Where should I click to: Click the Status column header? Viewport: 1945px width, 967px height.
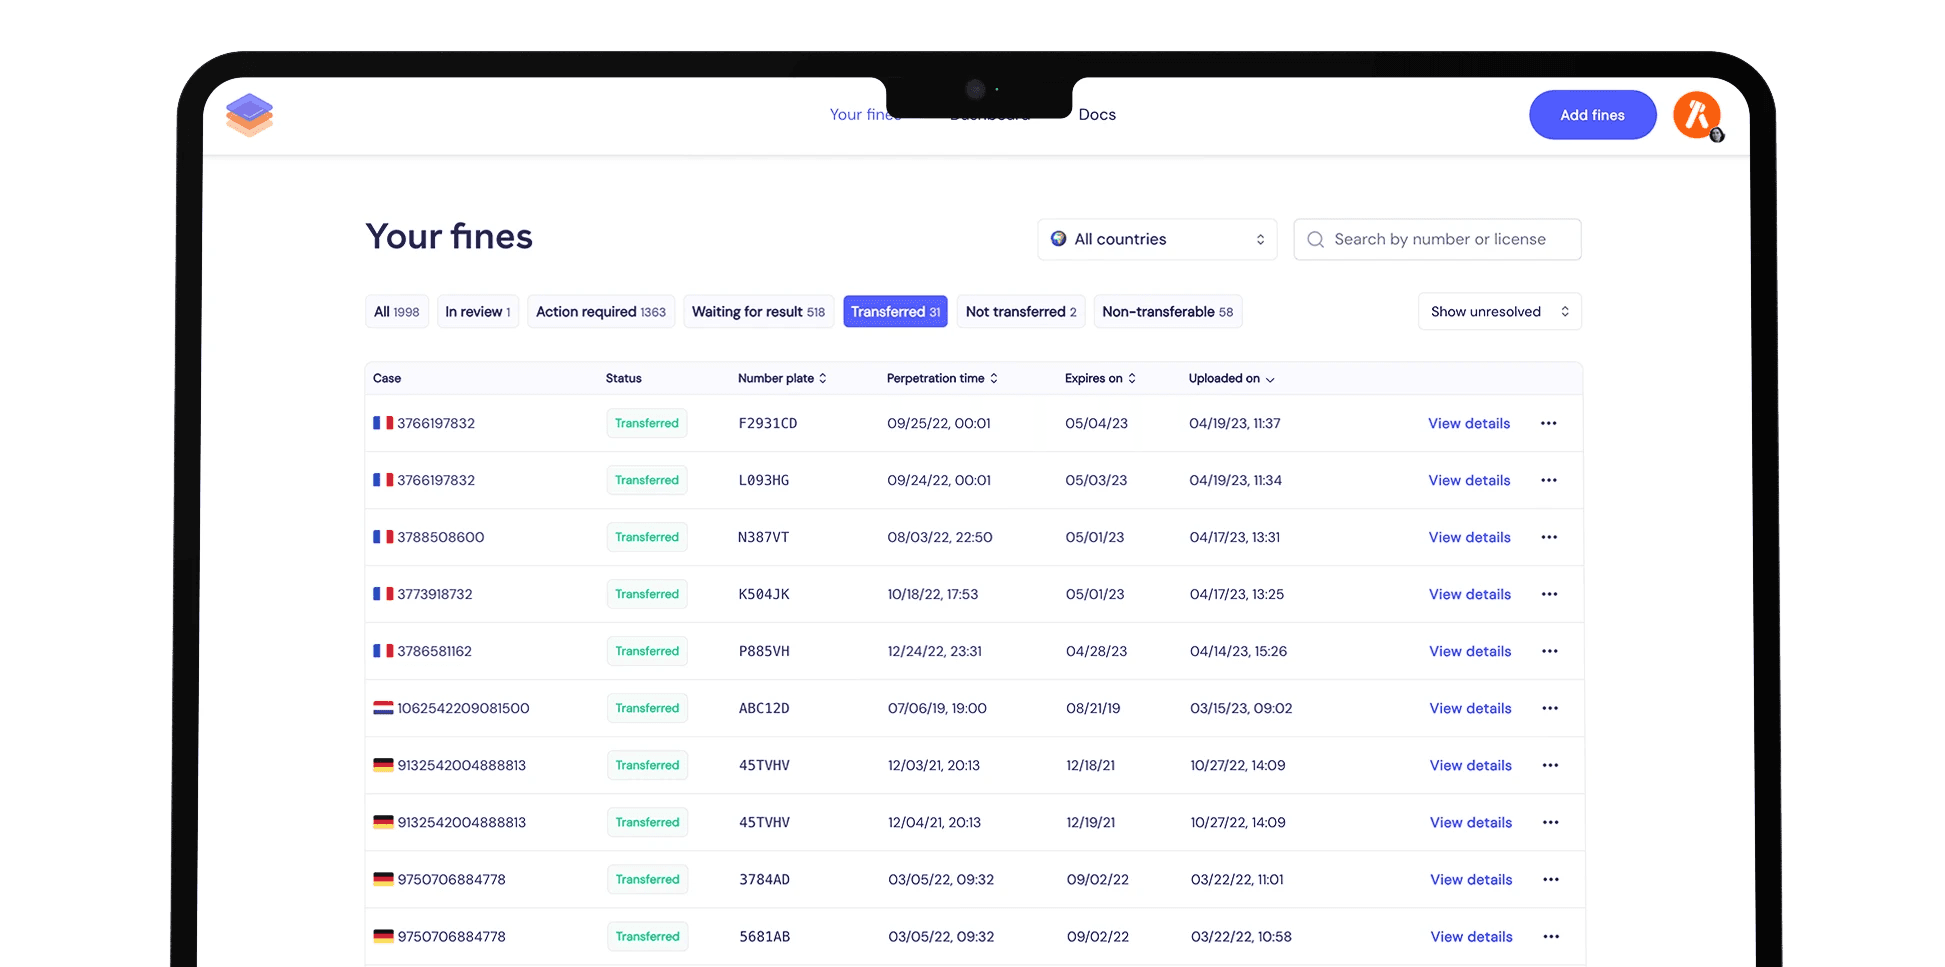coord(624,378)
